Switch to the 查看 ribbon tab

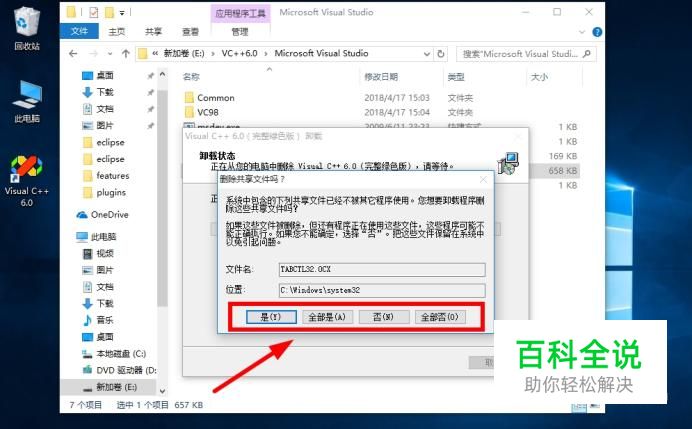click(x=190, y=32)
